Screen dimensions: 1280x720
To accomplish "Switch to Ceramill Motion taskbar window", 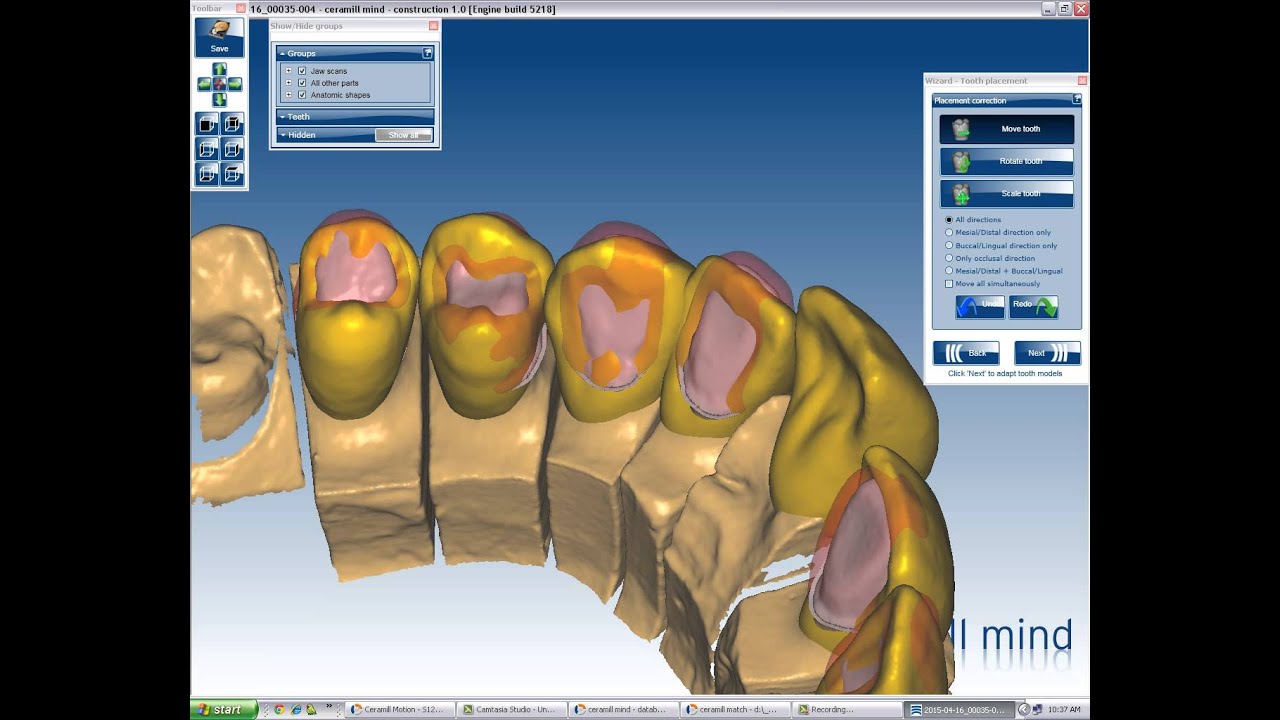I will (398, 709).
